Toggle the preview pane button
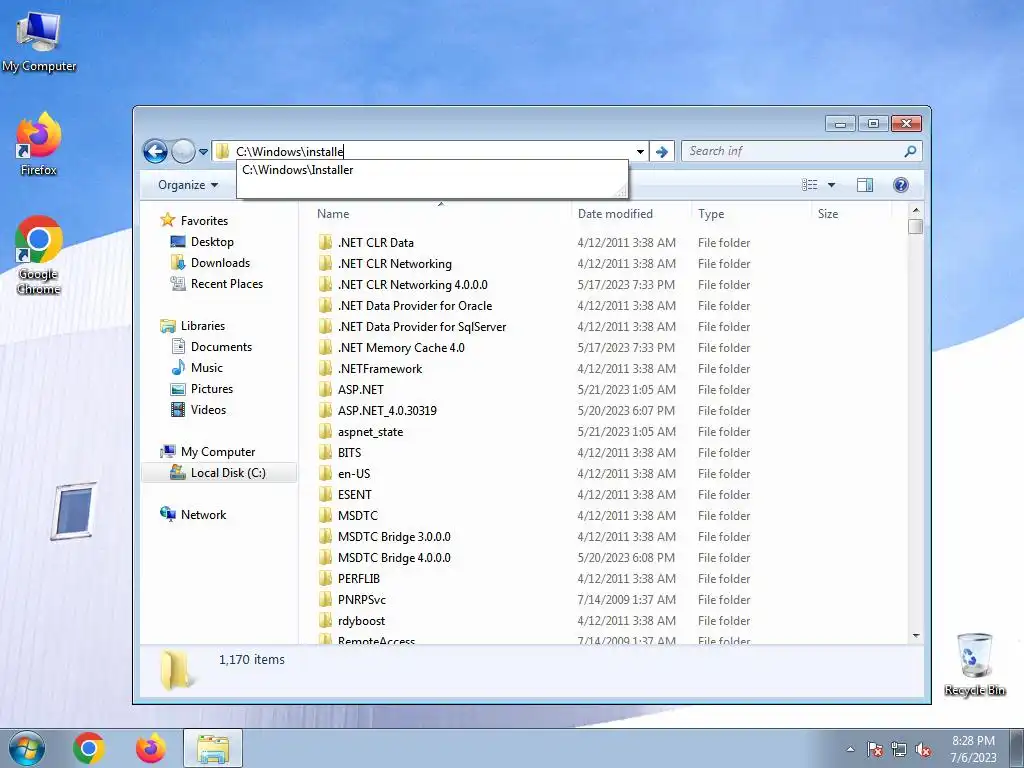Viewport: 1024px width, 768px height. [865, 185]
